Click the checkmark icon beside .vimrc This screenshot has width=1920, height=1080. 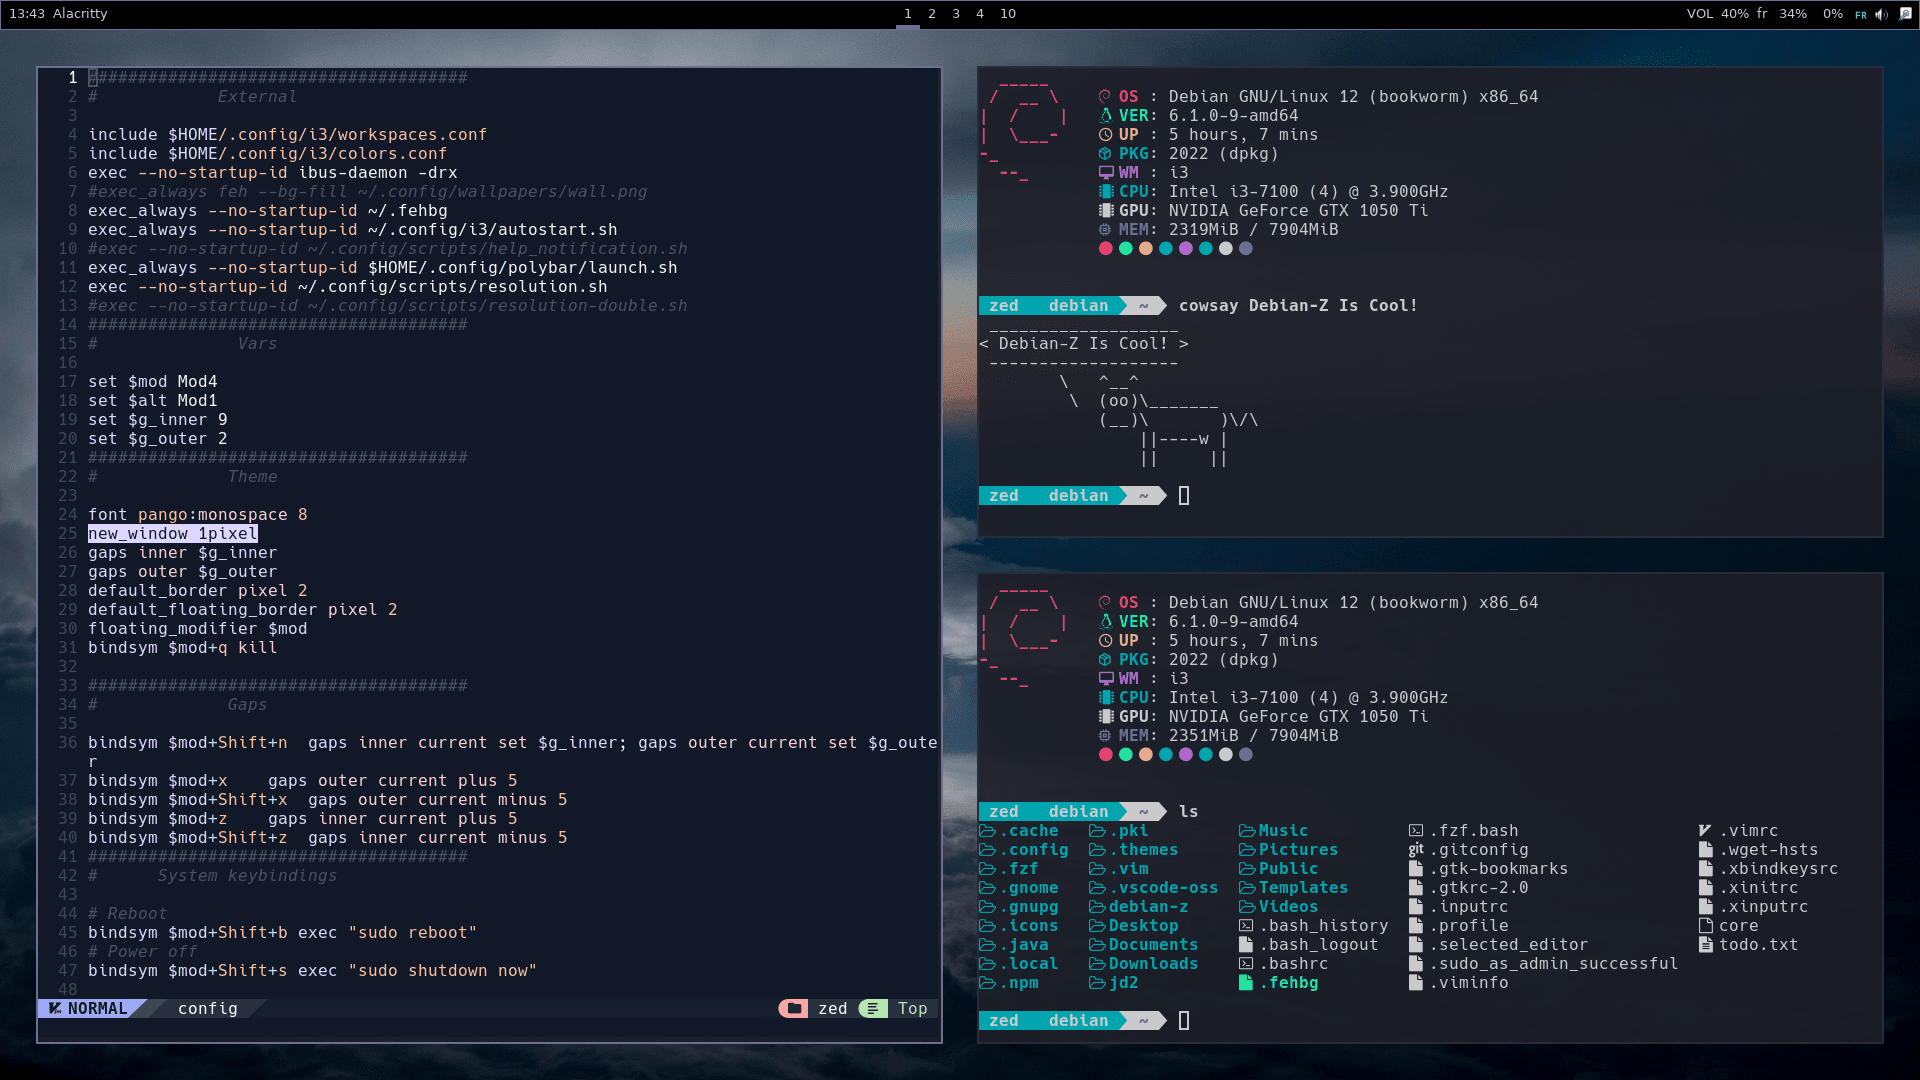pos(1705,830)
